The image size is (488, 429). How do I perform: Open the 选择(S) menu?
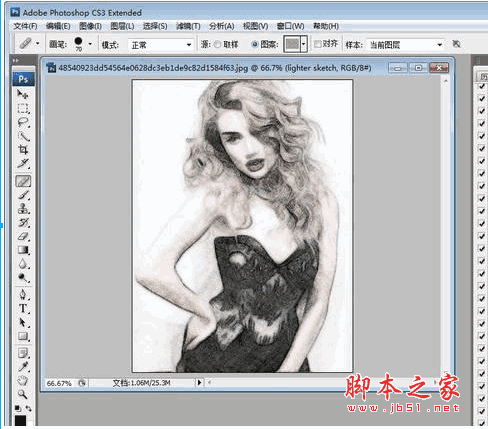[x=155, y=26]
